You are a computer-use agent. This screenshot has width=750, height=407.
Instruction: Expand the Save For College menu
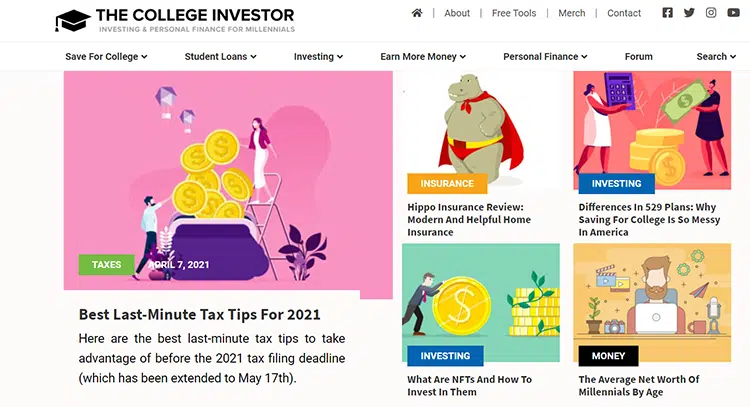pos(107,57)
